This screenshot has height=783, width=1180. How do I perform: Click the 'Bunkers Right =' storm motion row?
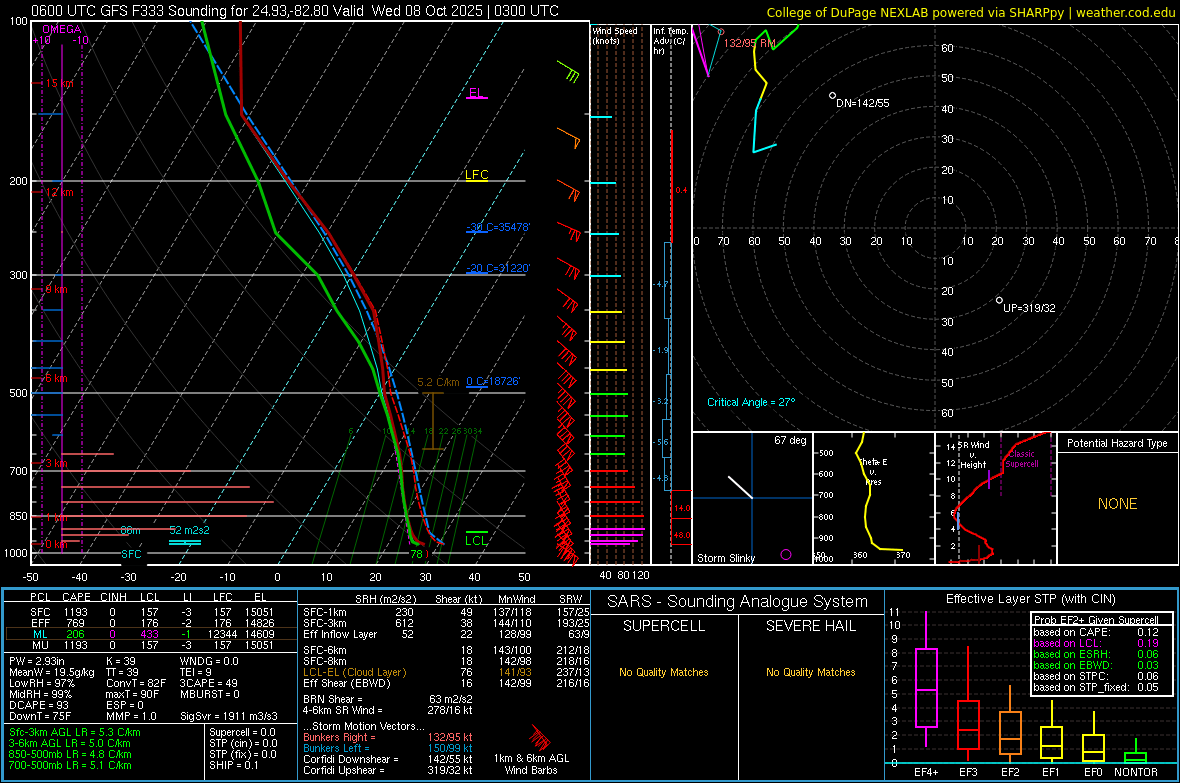pos(388,737)
